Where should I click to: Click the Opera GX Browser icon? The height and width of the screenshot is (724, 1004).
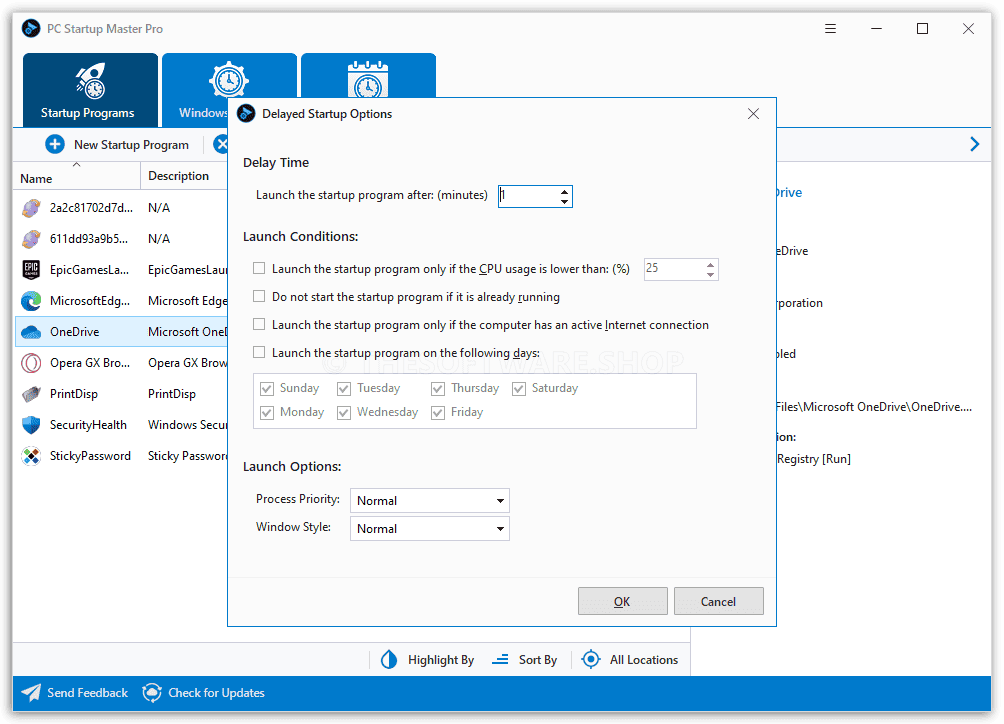[31, 363]
